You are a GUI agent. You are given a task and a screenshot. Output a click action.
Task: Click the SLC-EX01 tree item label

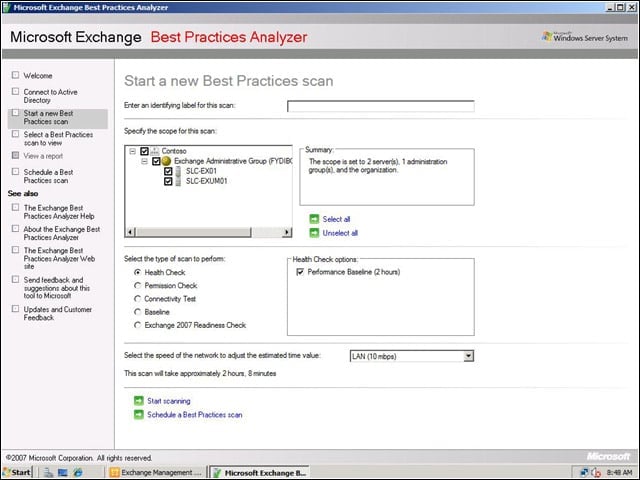[x=201, y=171]
